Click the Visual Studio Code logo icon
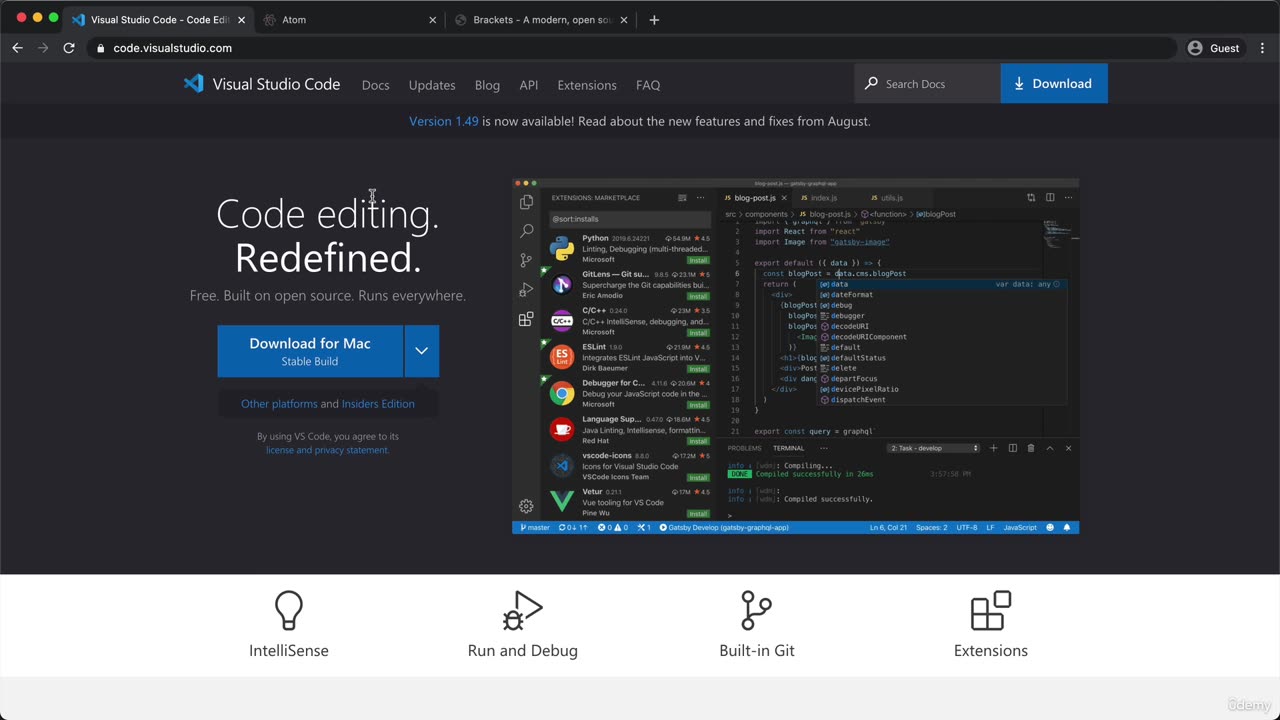 (194, 84)
